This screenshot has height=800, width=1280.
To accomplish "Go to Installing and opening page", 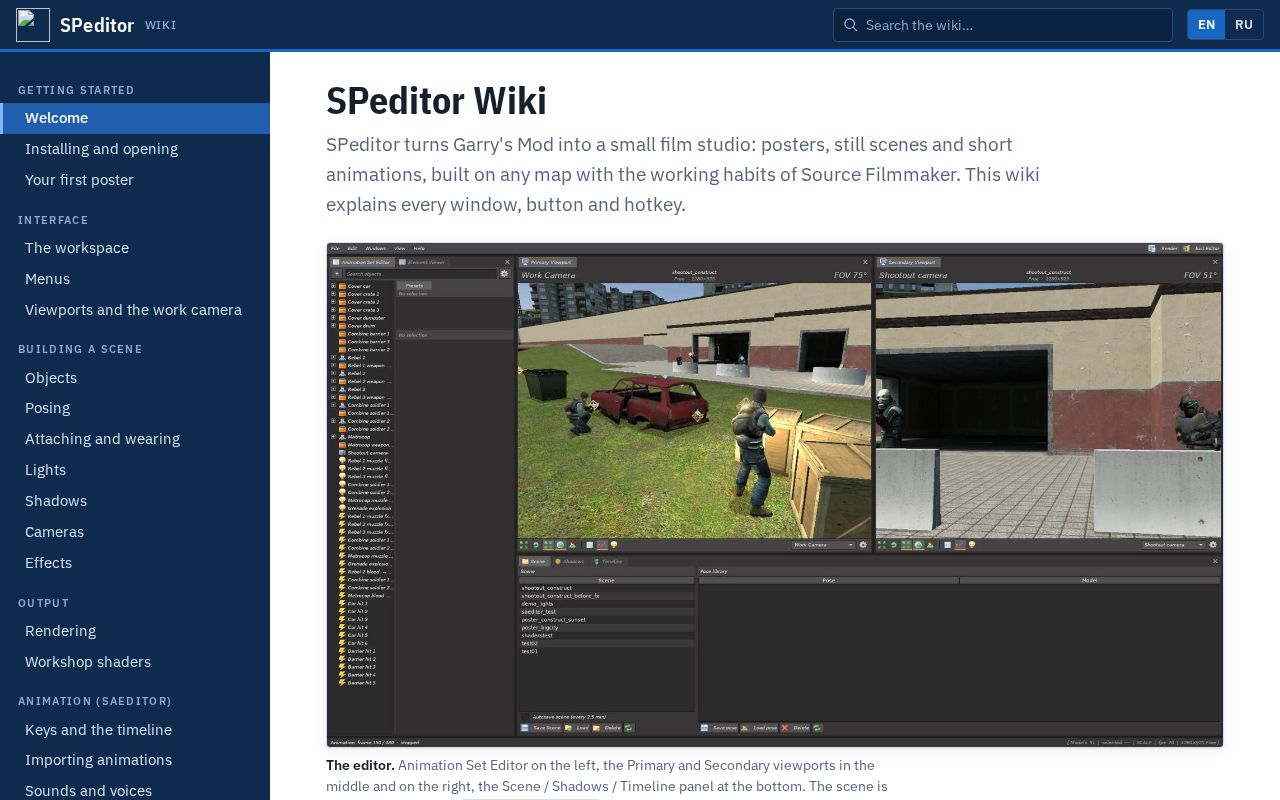I will click(x=135, y=149).
